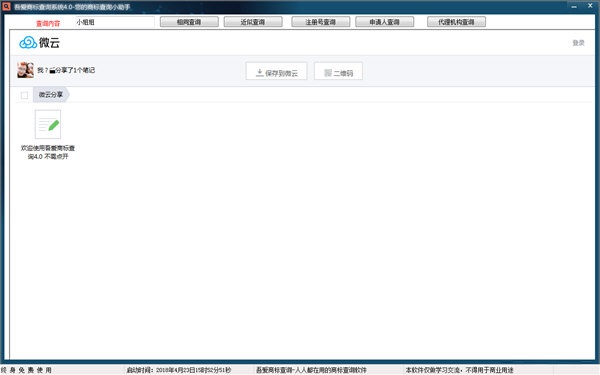600x375 pixels.
Task: Click the status bar start time text
Action: pos(179,370)
